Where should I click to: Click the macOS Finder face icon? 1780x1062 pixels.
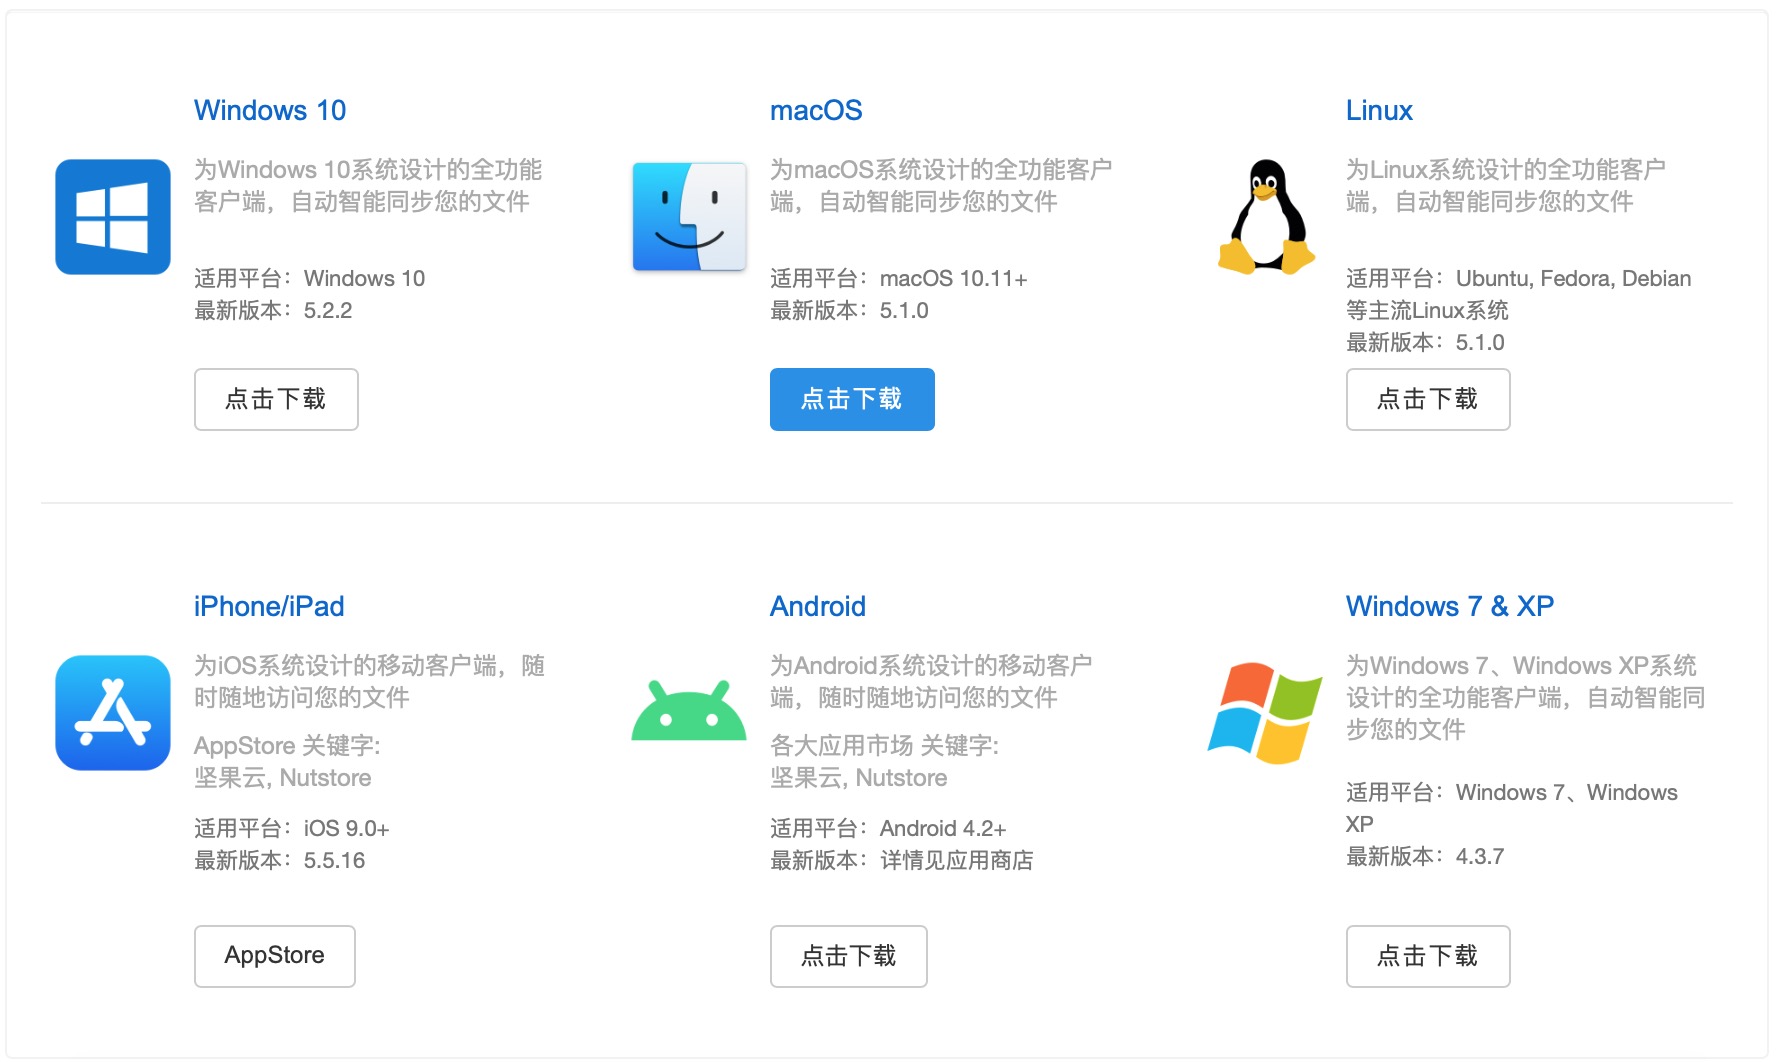coord(689,217)
